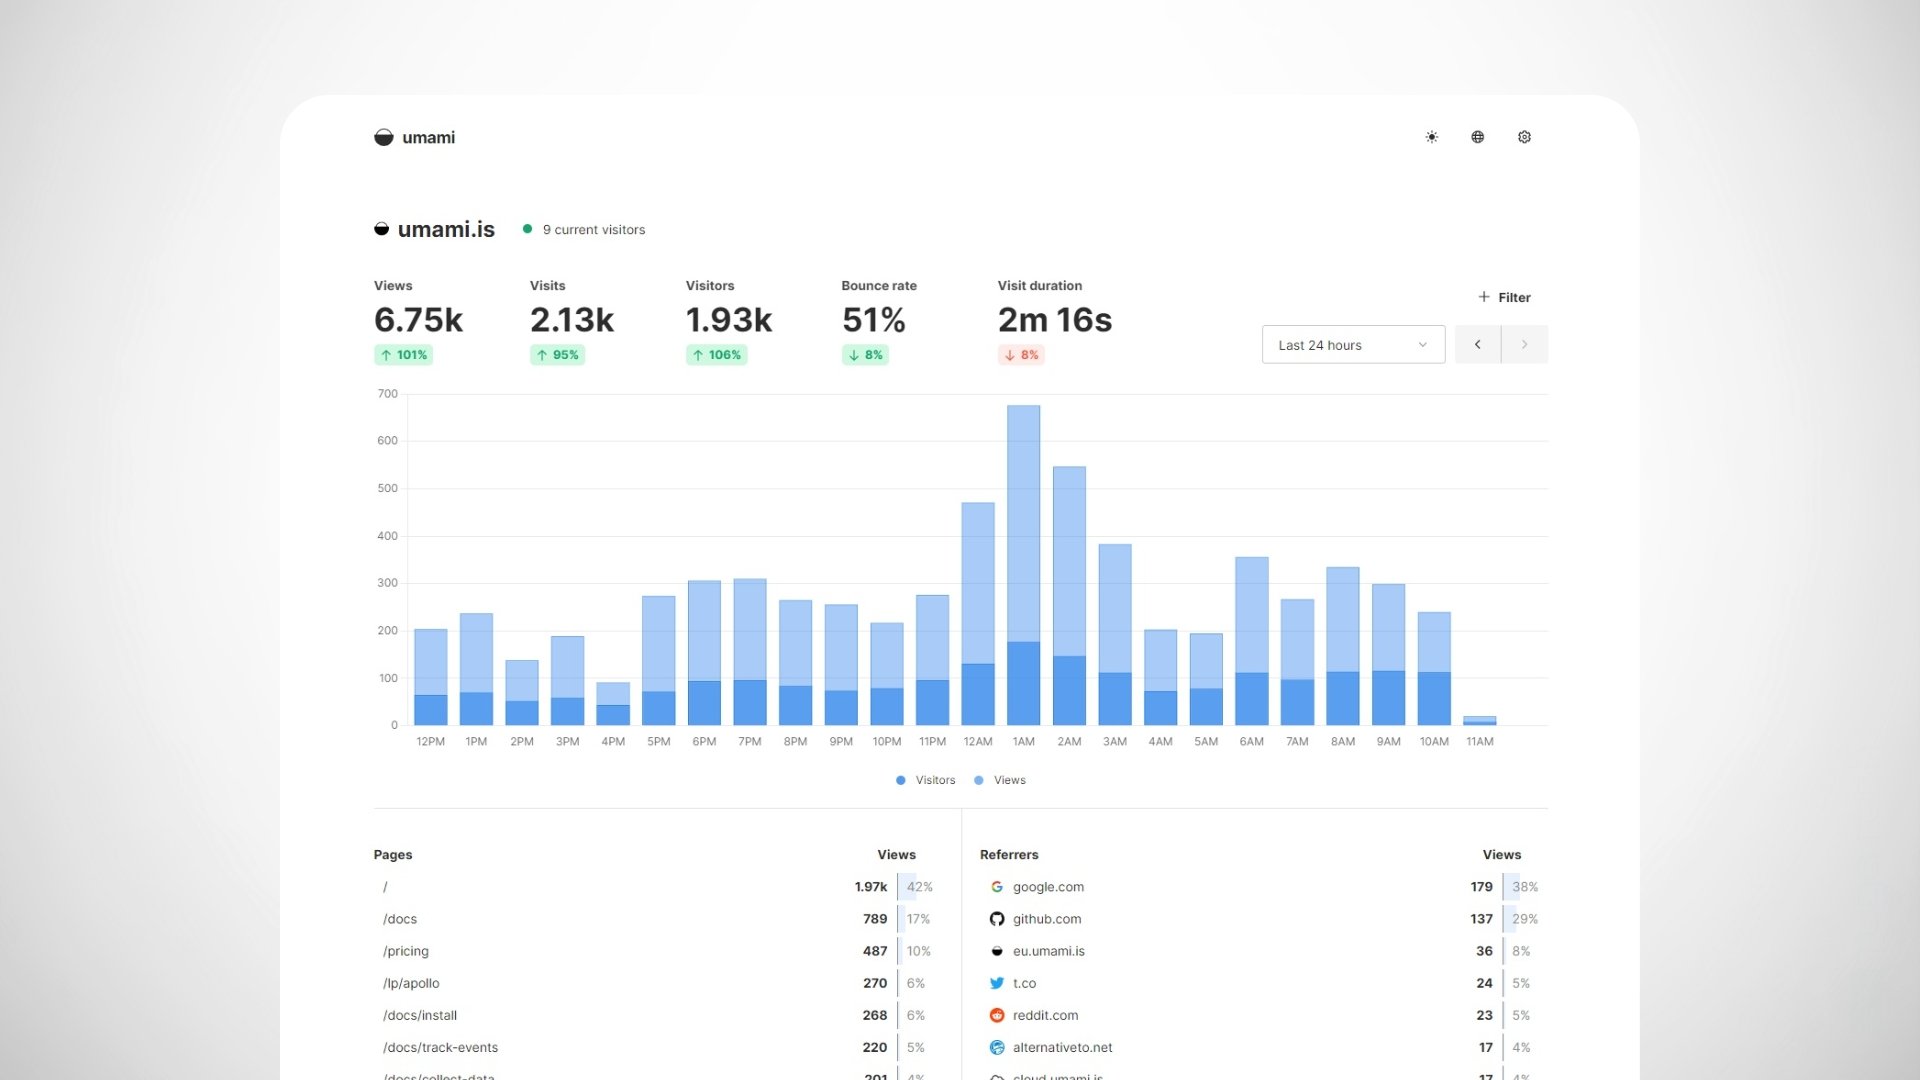Add a filter with the Filter button
Image resolution: width=1920 pixels, height=1080 pixels.
1504,297
